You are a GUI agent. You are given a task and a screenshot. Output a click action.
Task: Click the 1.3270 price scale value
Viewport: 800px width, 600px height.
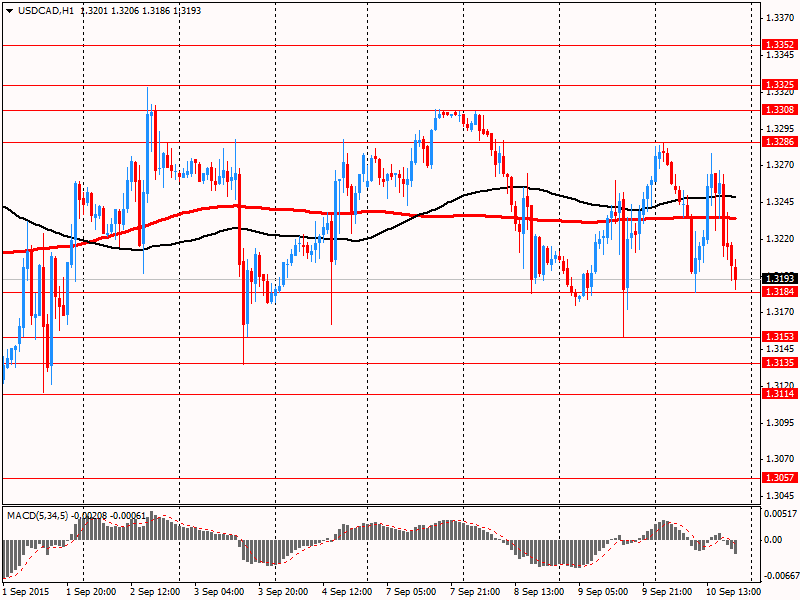pos(780,165)
